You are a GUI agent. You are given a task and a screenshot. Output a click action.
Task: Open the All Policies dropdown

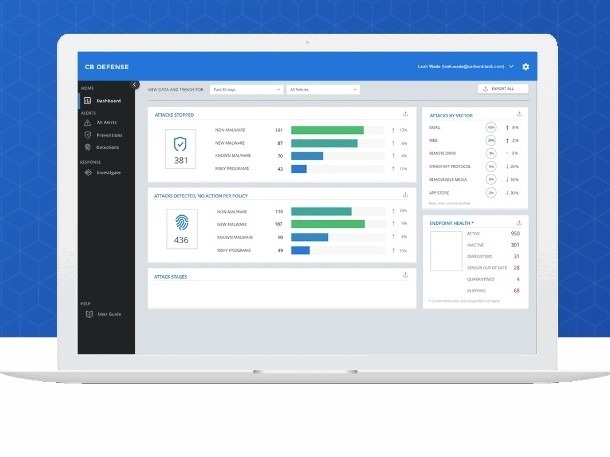(323, 89)
